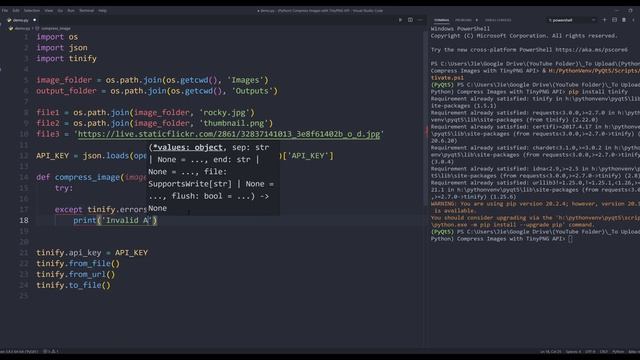Image resolution: width=640 pixels, height=360 pixels.
Task: Switch to the Problems panel tab
Action: (463, 20)
